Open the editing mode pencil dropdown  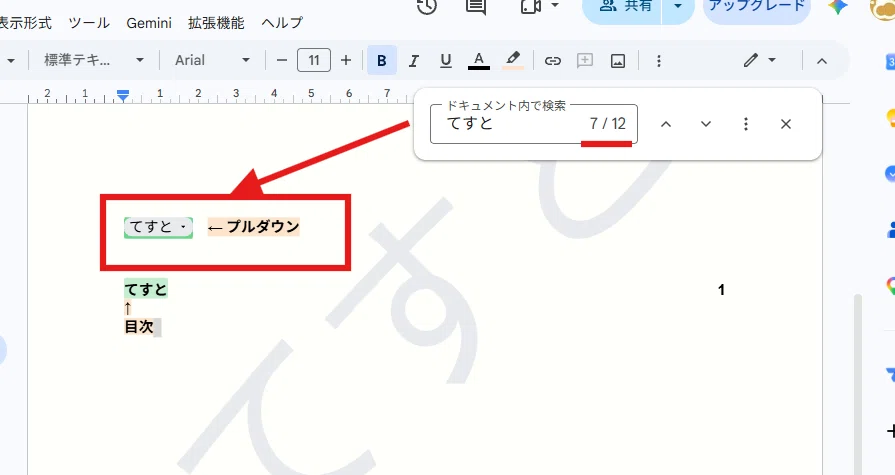[760, 60]
